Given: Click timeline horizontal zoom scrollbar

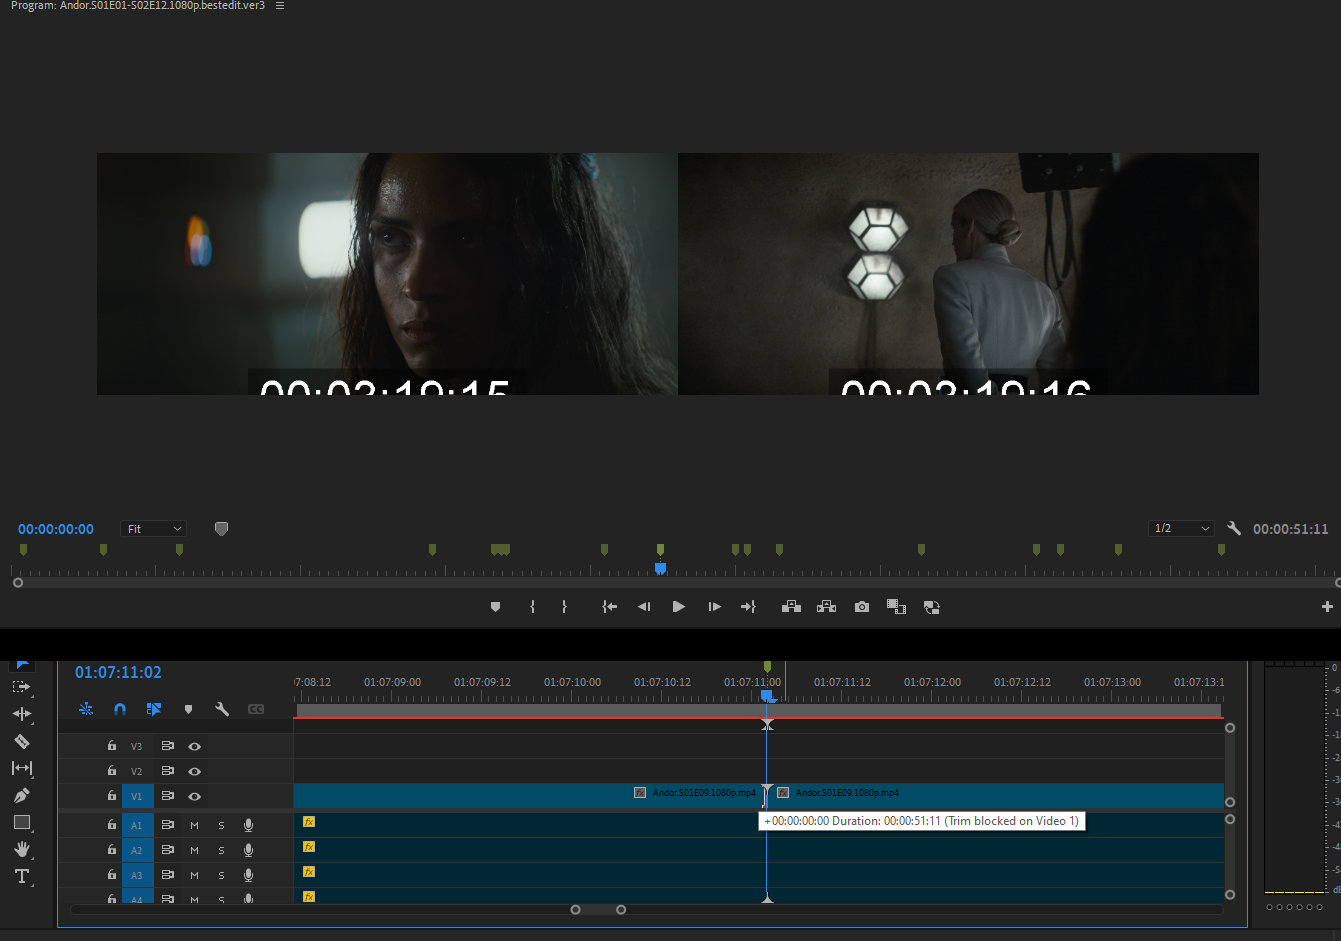Looking at the screenshot, I should tap(598, 910).
